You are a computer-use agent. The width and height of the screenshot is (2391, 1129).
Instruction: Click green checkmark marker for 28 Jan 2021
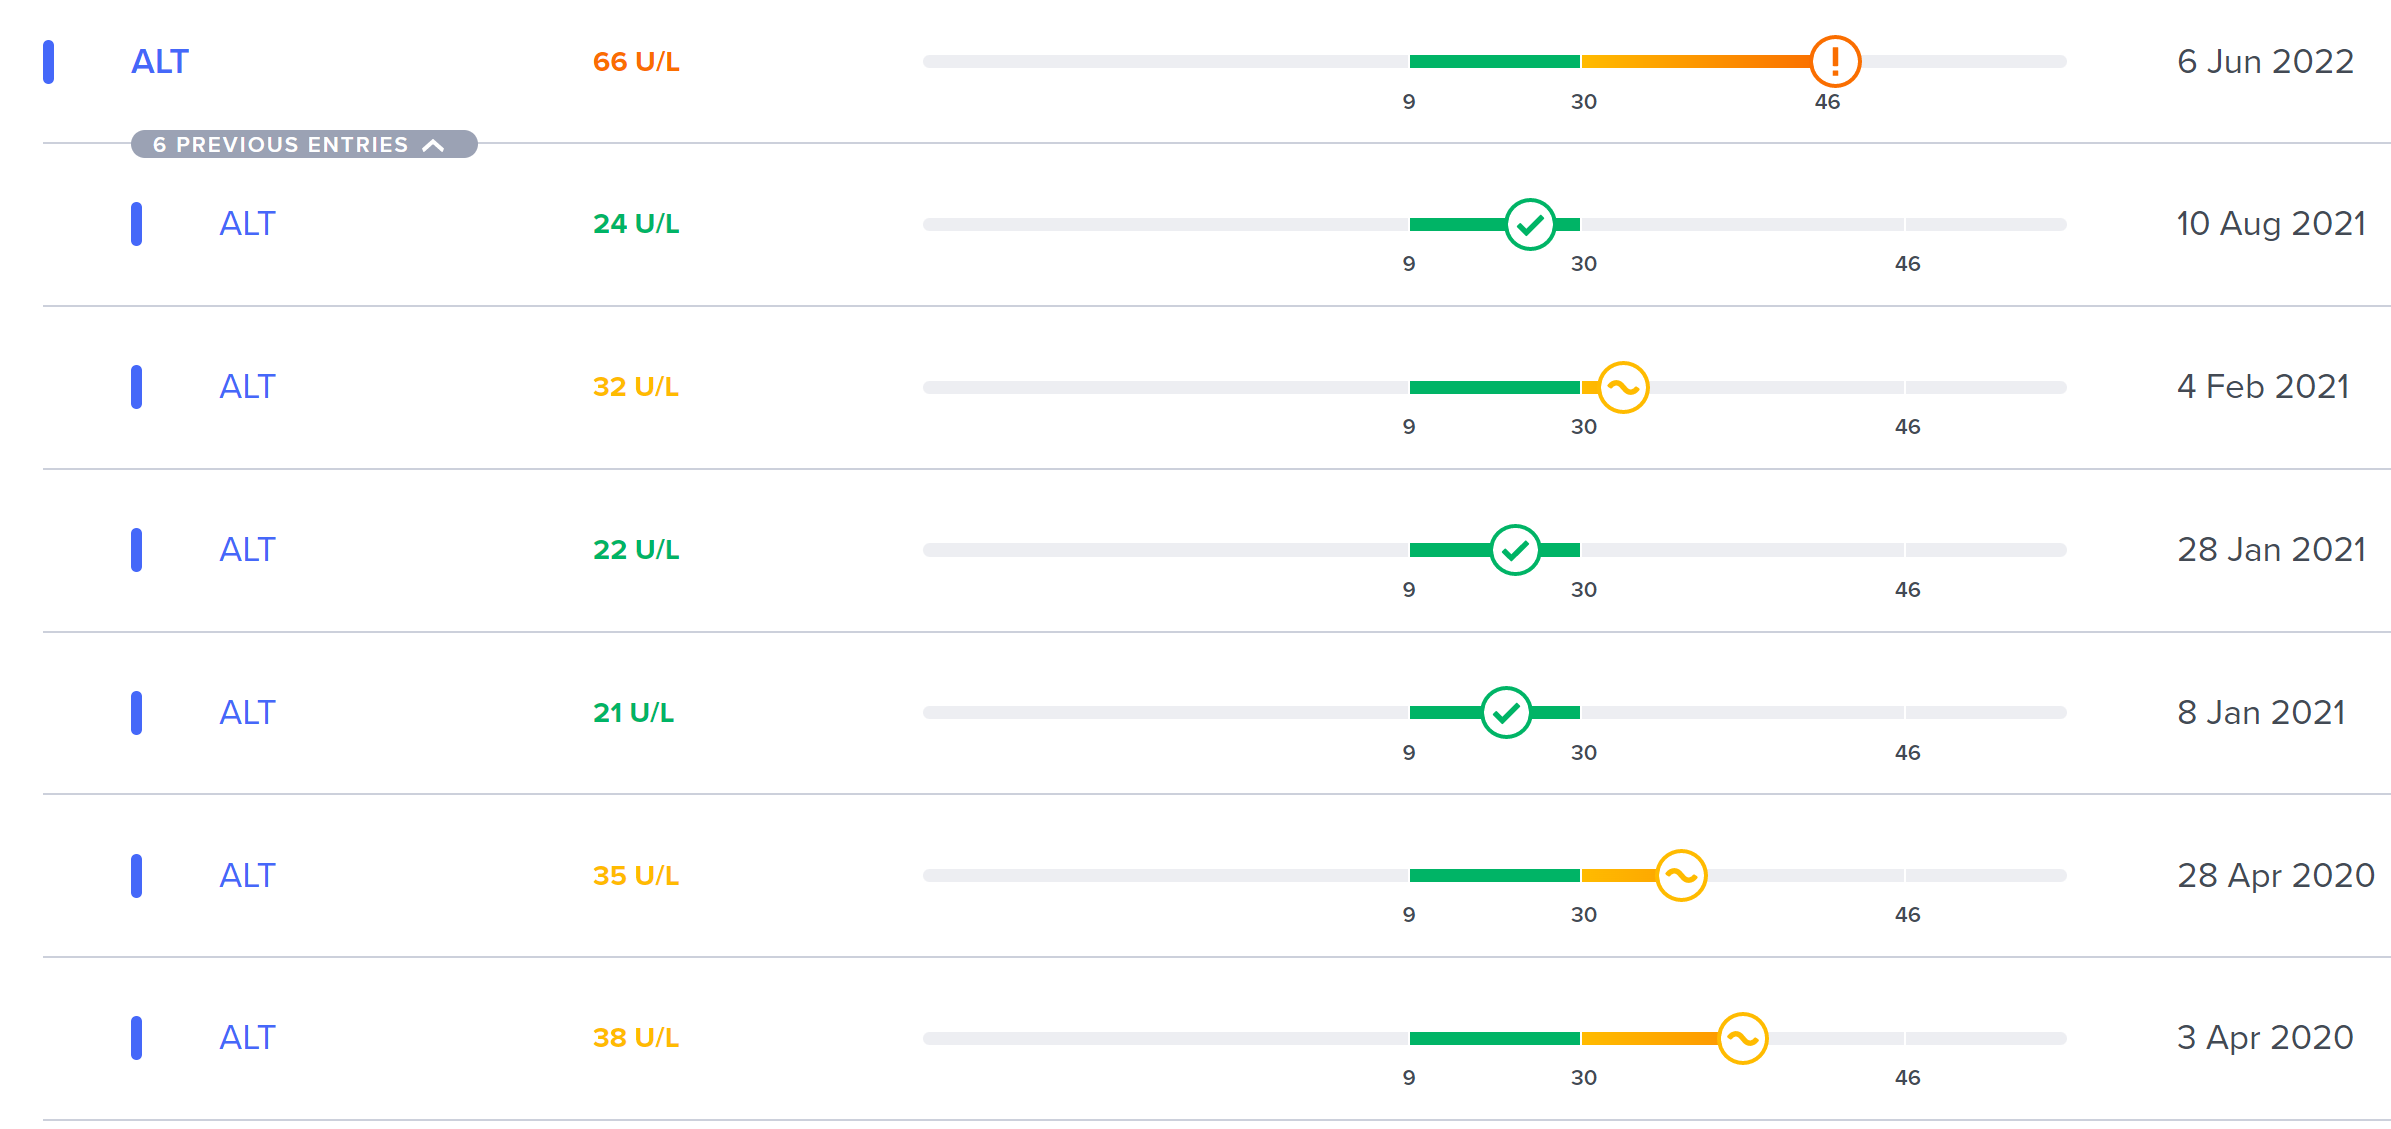pos(1515,550)
